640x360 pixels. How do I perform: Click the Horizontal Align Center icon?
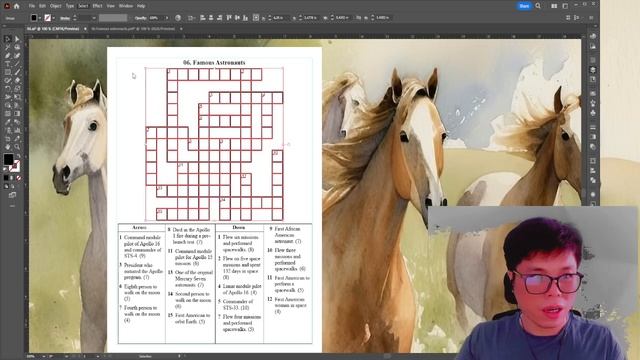click(x=211, y=18)
